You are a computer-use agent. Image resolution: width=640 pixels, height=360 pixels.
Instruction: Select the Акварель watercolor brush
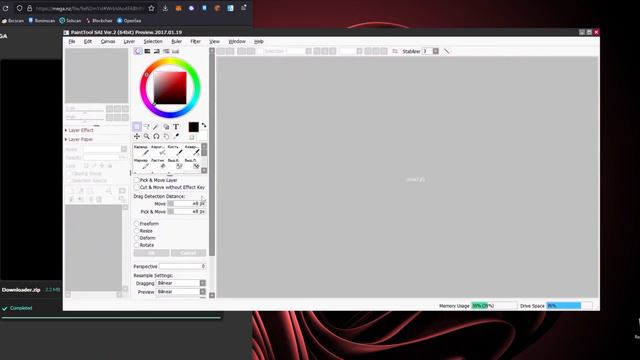[191, 150]
